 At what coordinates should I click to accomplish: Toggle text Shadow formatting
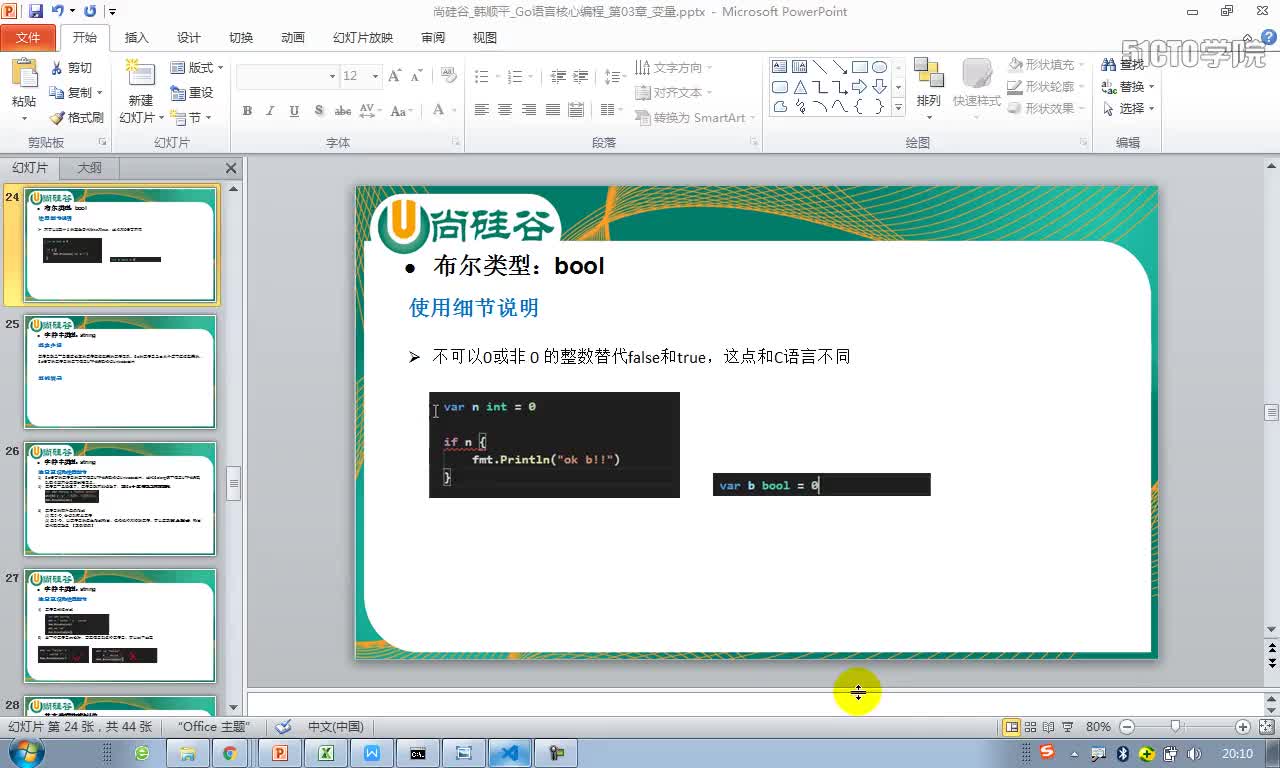(319, 111)
